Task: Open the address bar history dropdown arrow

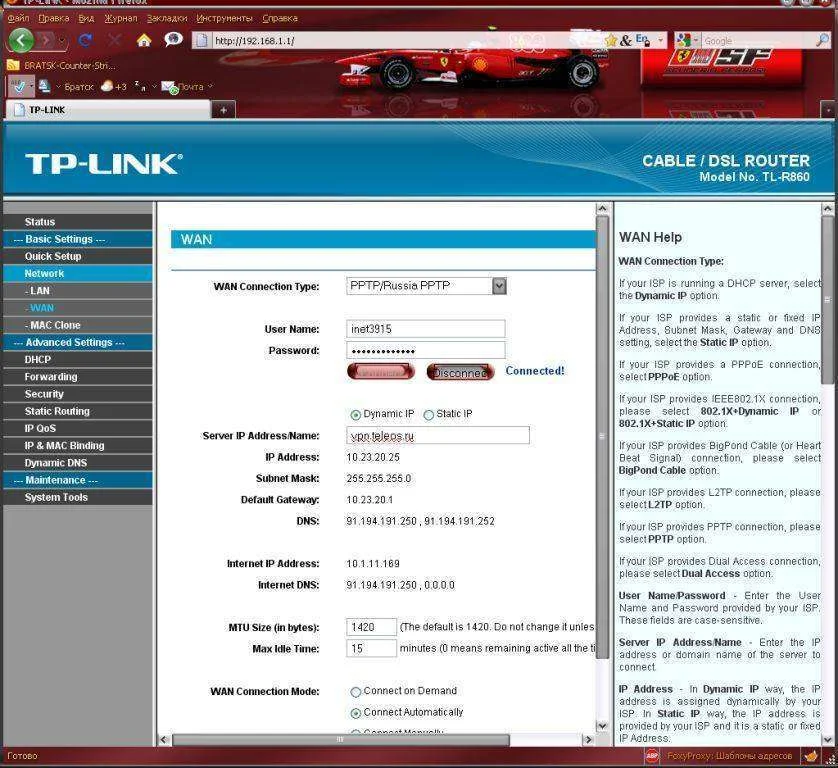Action: [661, 40]
